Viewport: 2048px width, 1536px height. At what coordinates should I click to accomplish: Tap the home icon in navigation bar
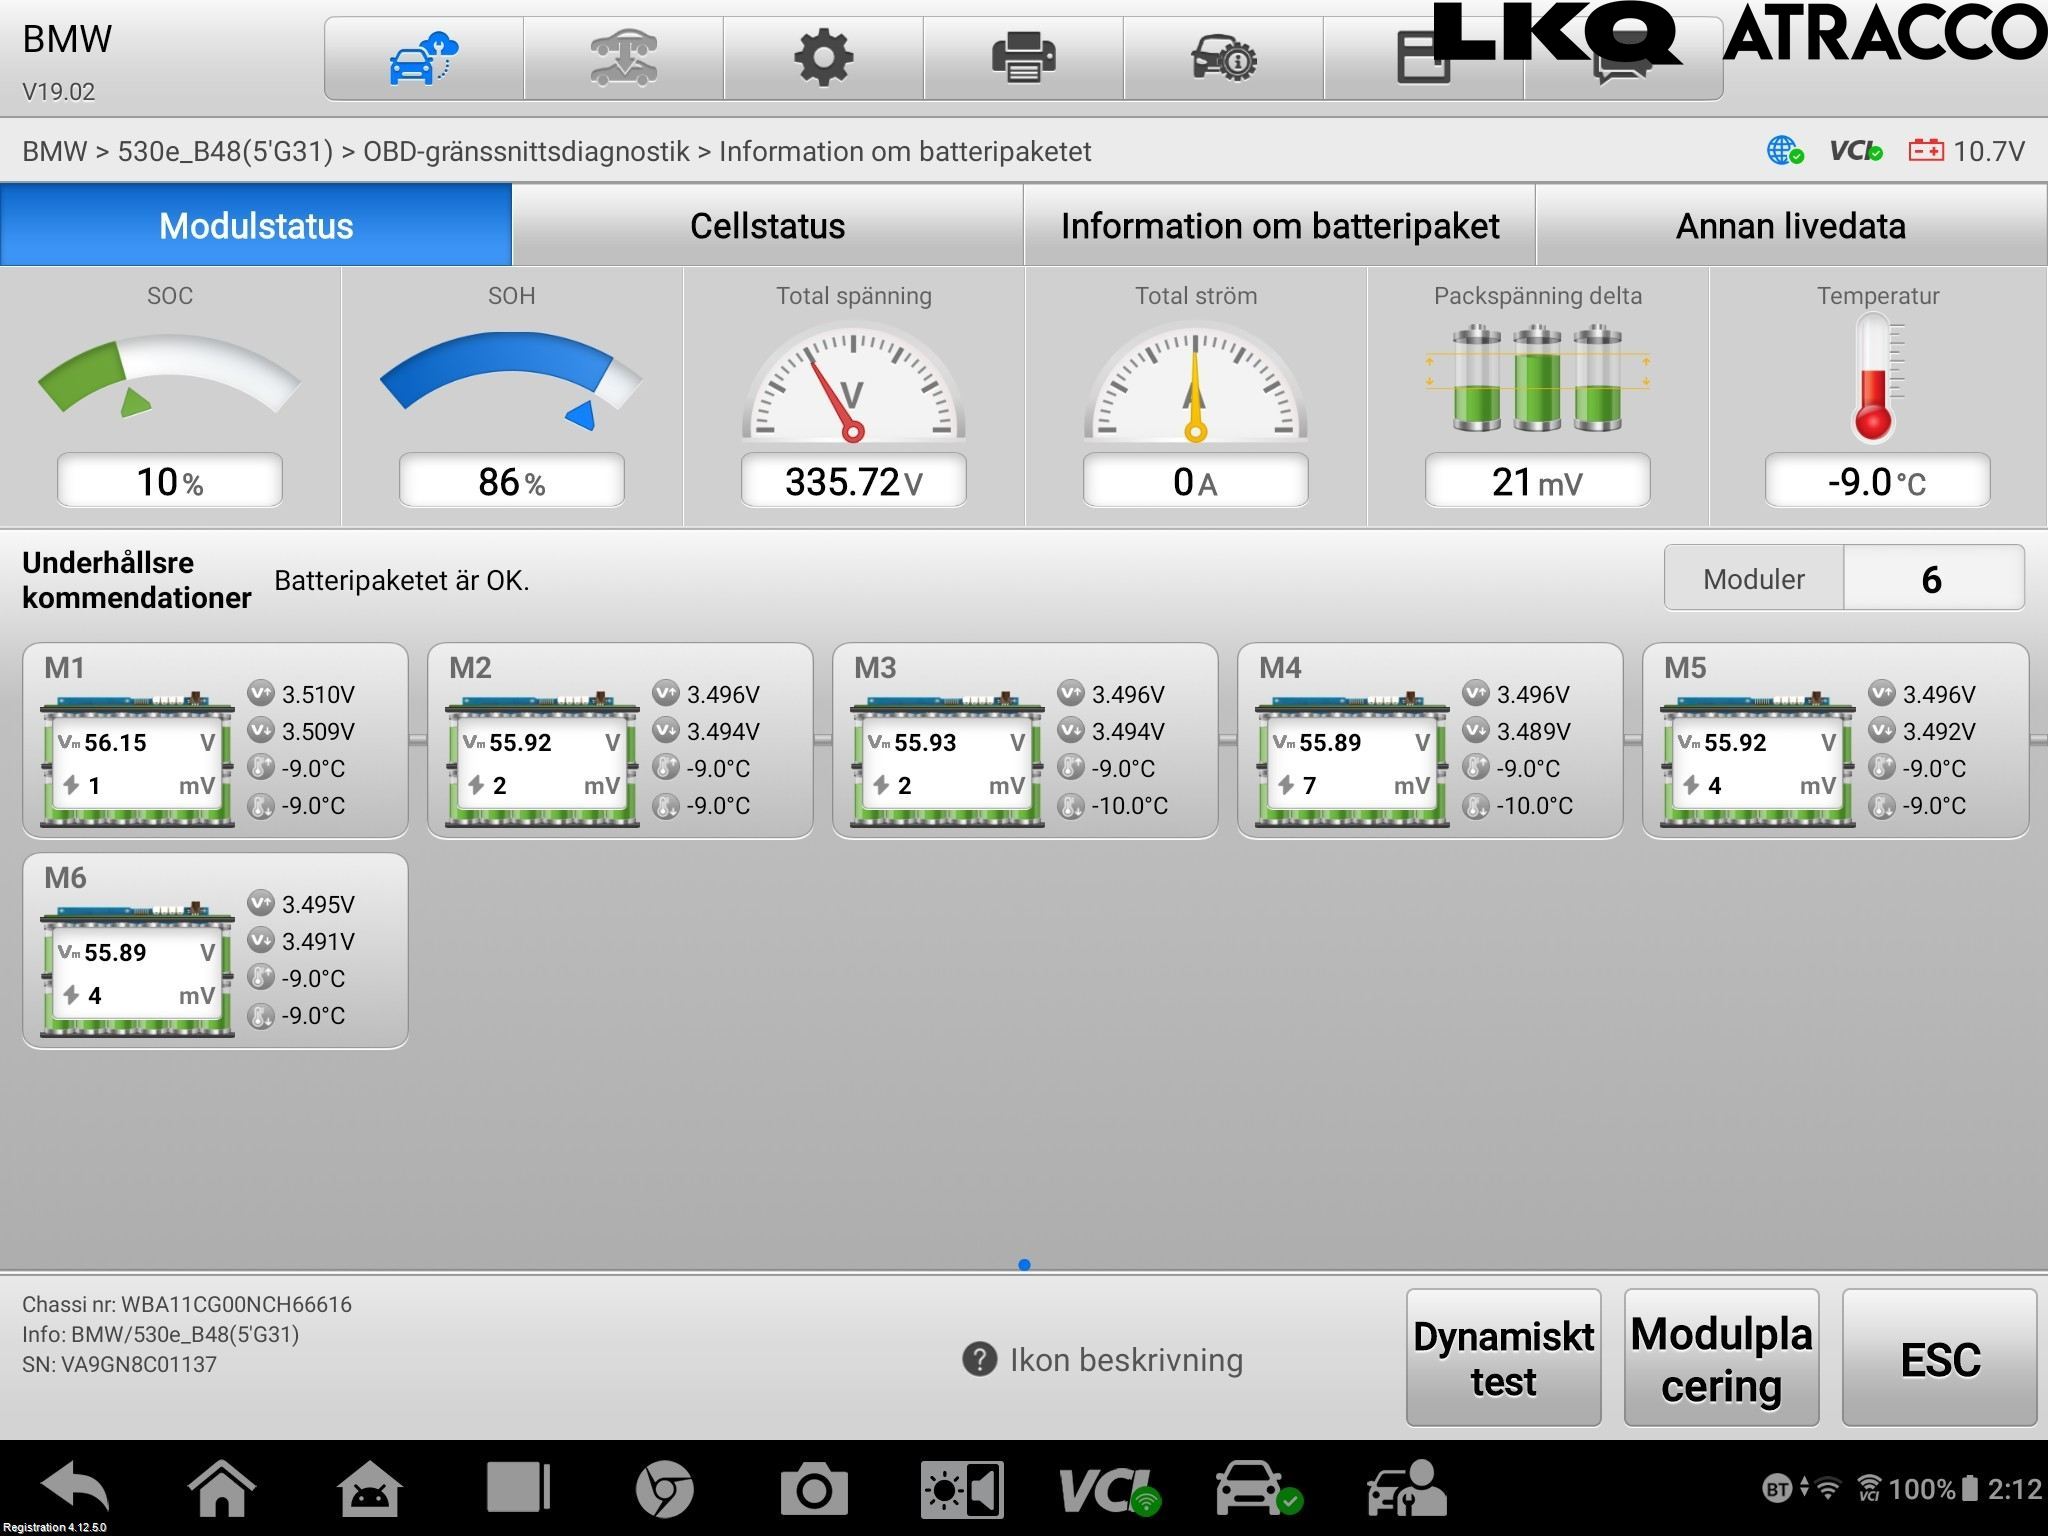[x=222, y=1489]
